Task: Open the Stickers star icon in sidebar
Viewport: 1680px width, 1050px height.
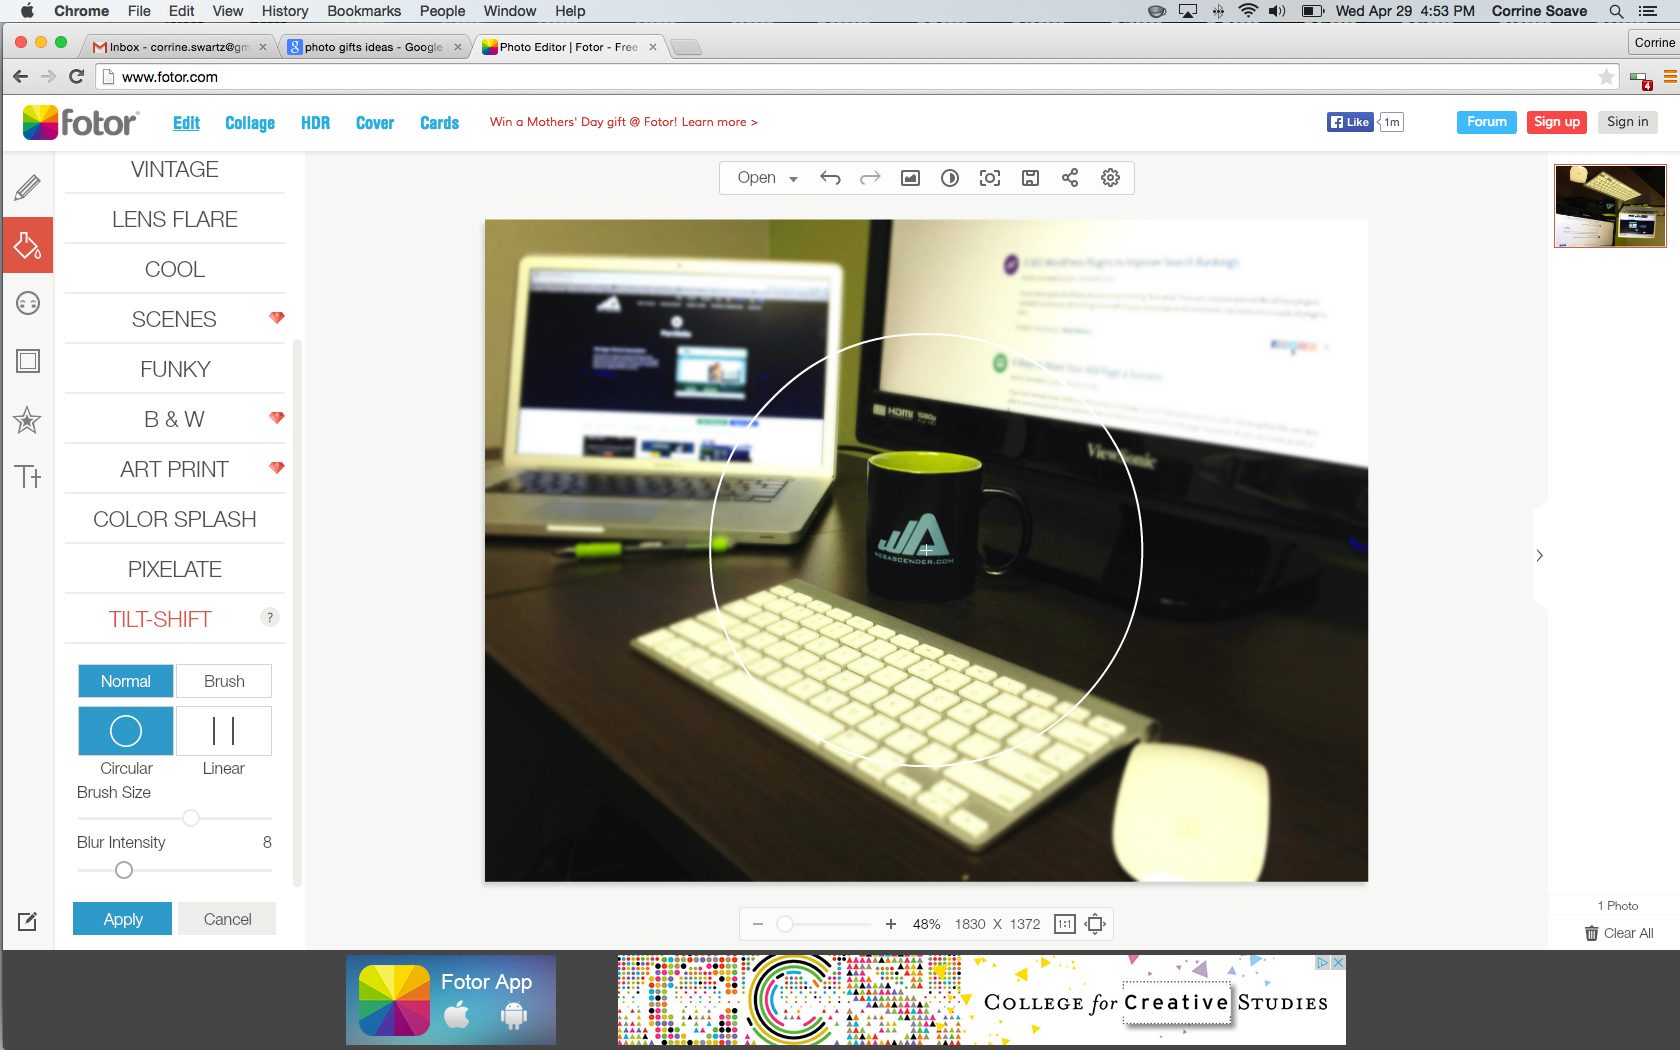Action: 28,419
